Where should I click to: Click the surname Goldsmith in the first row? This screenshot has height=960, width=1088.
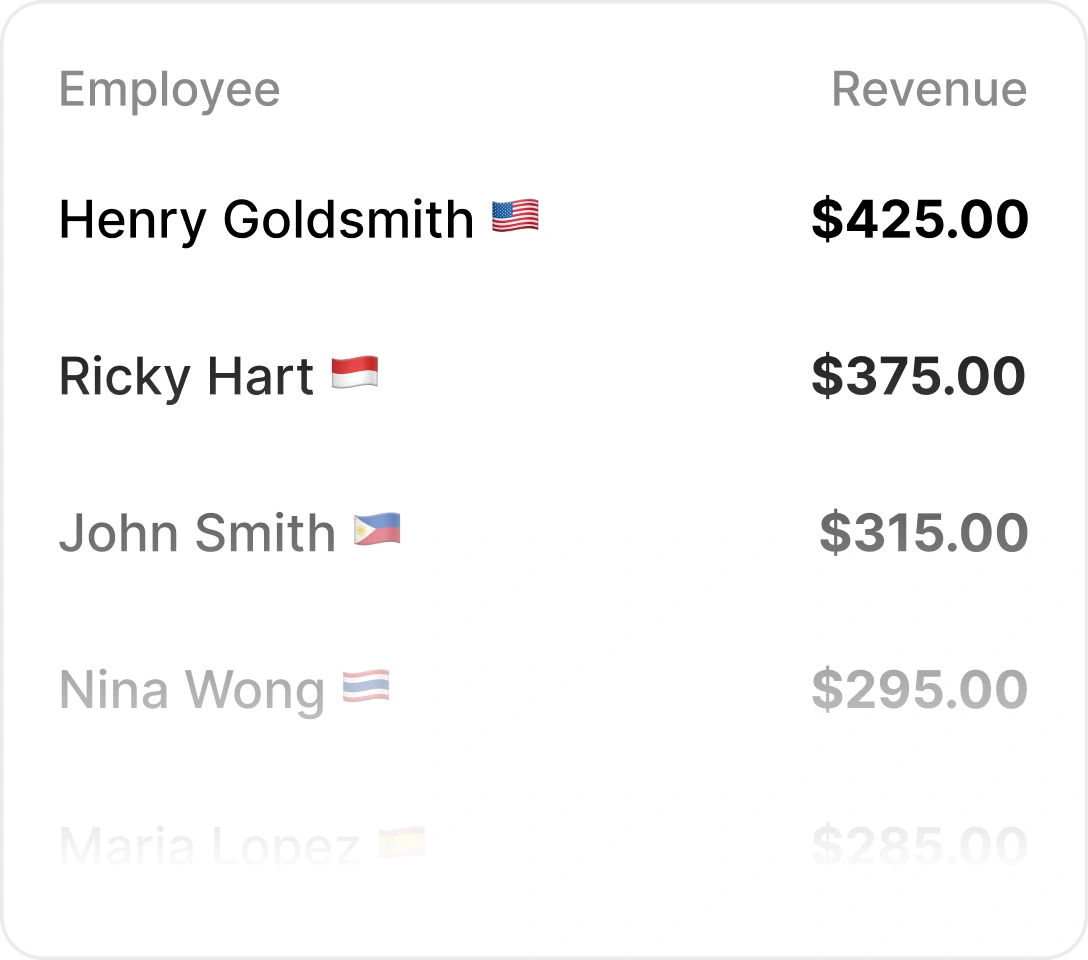(348, 220)
